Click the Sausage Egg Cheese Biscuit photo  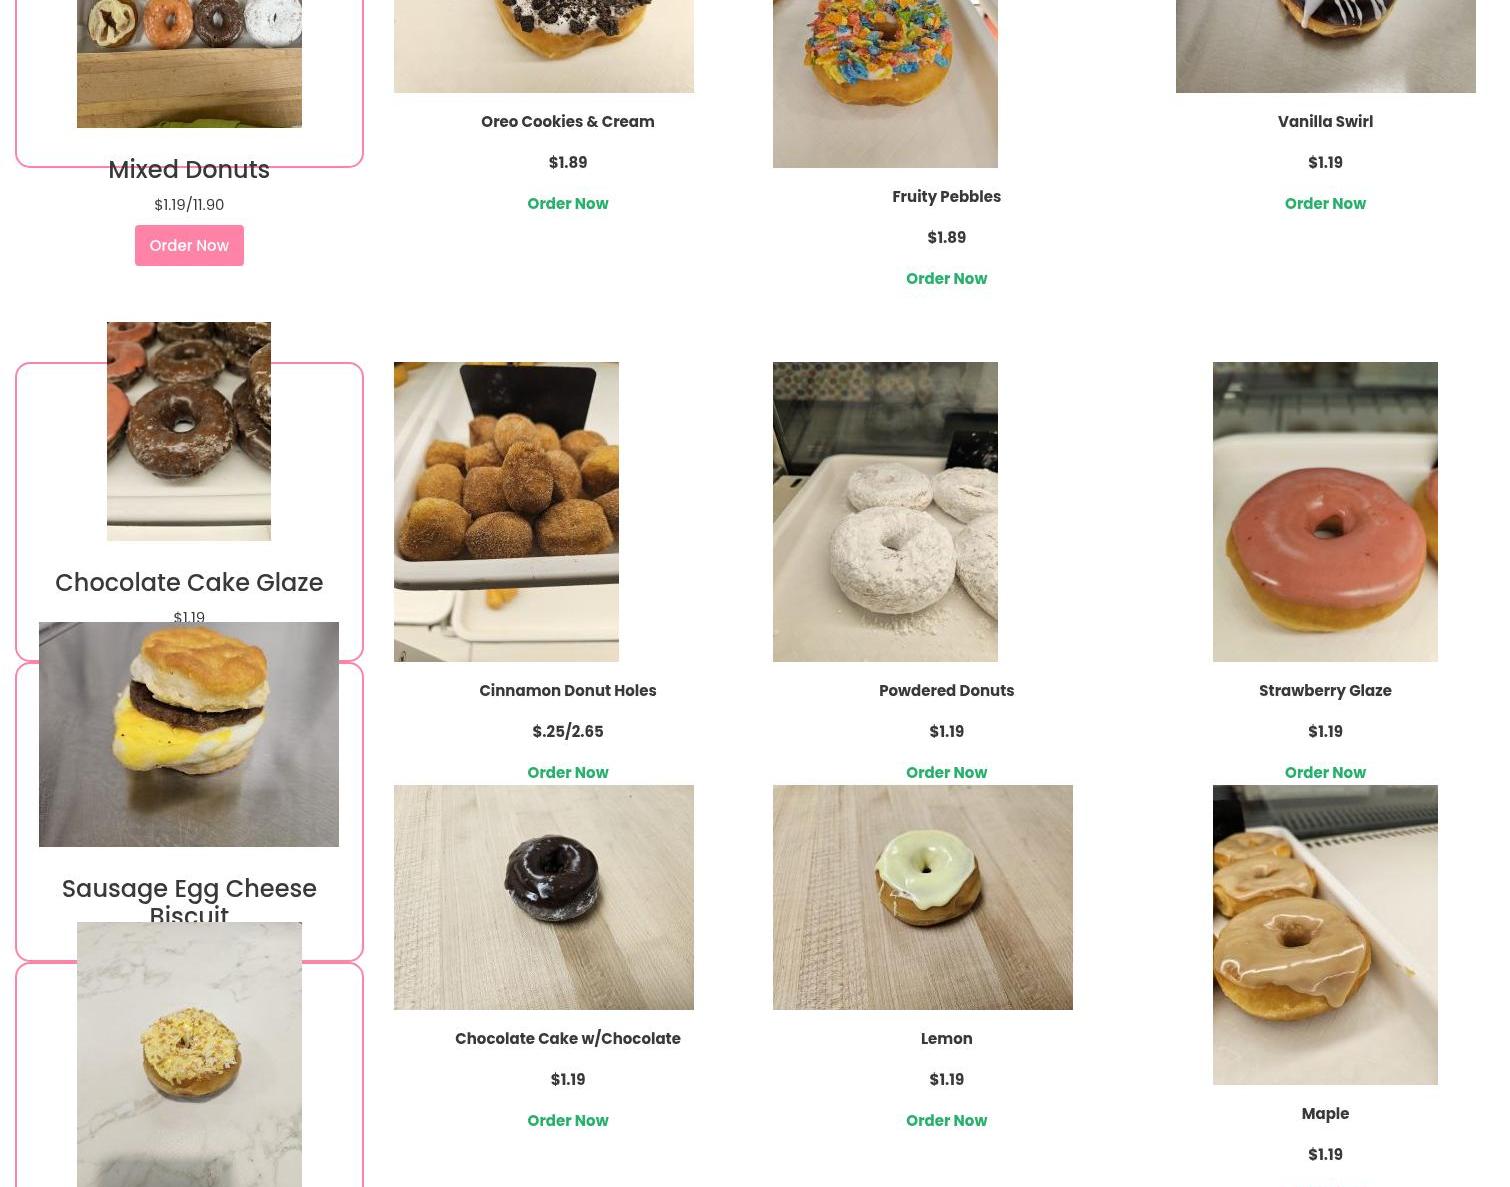pos(189,734)
